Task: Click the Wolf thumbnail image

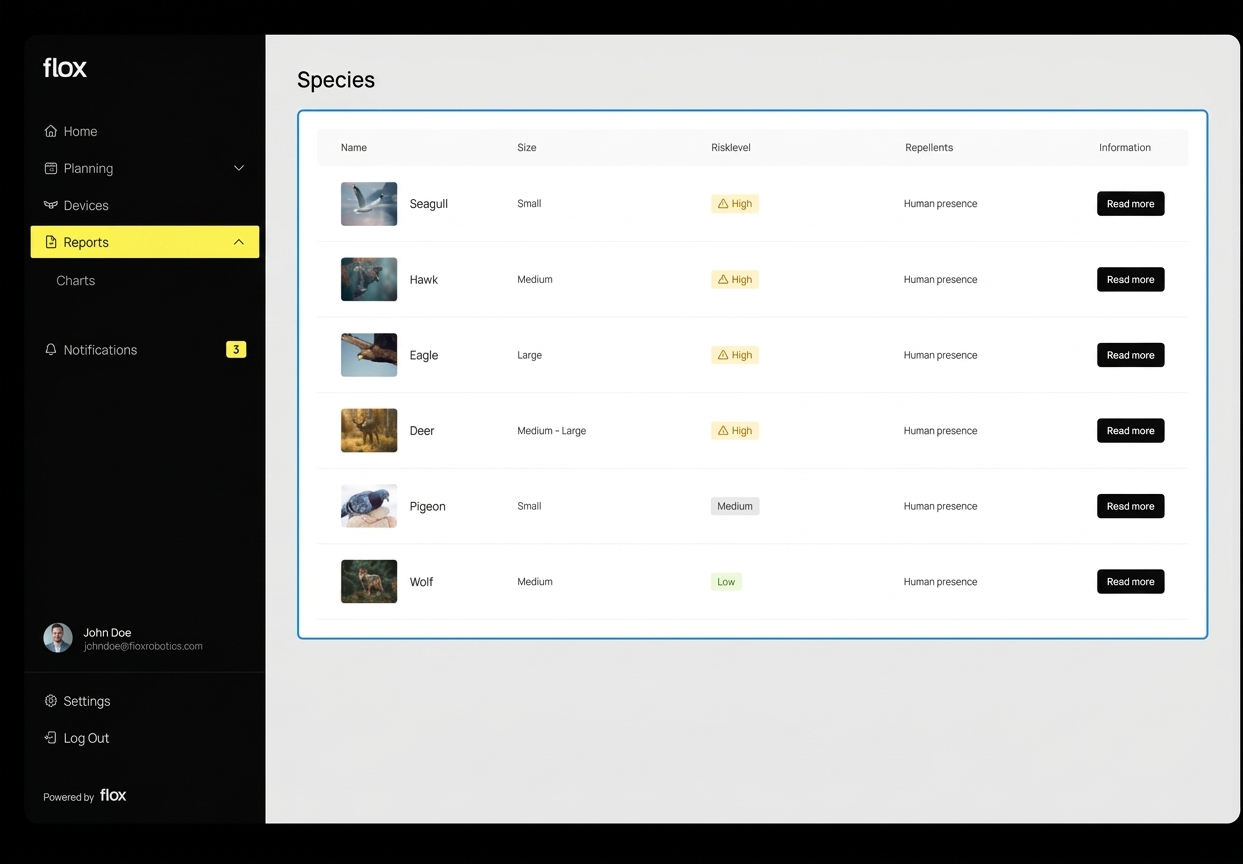Action: click(369, 582)
